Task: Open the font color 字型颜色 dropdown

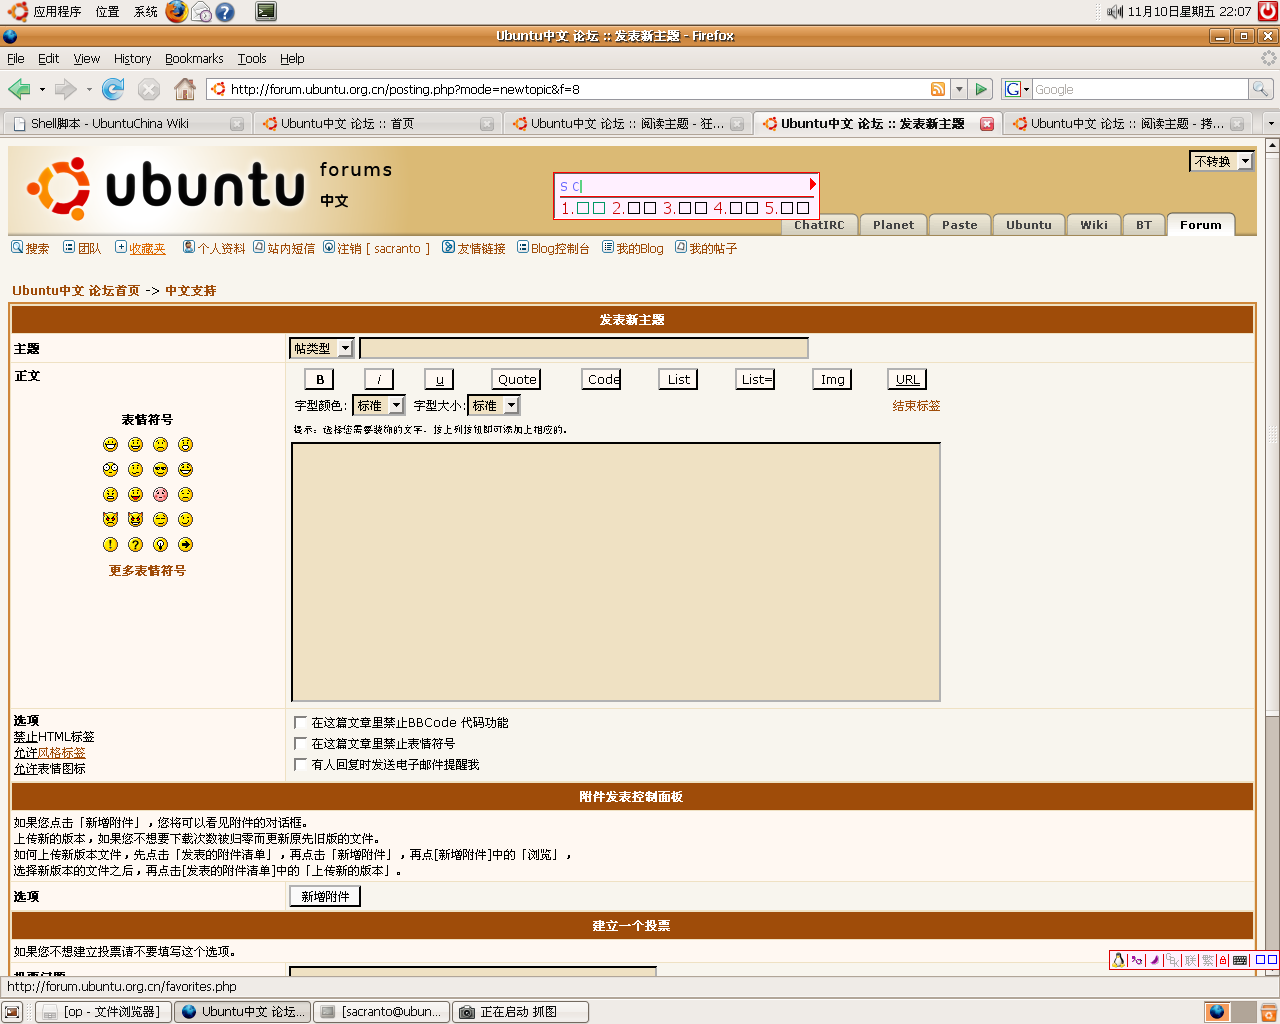Action: 378,405
